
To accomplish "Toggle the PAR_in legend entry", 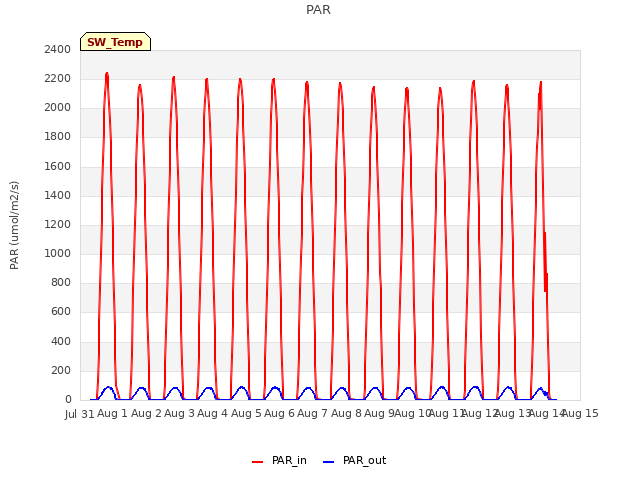I will pyautogui.click(x=280, y=461).
